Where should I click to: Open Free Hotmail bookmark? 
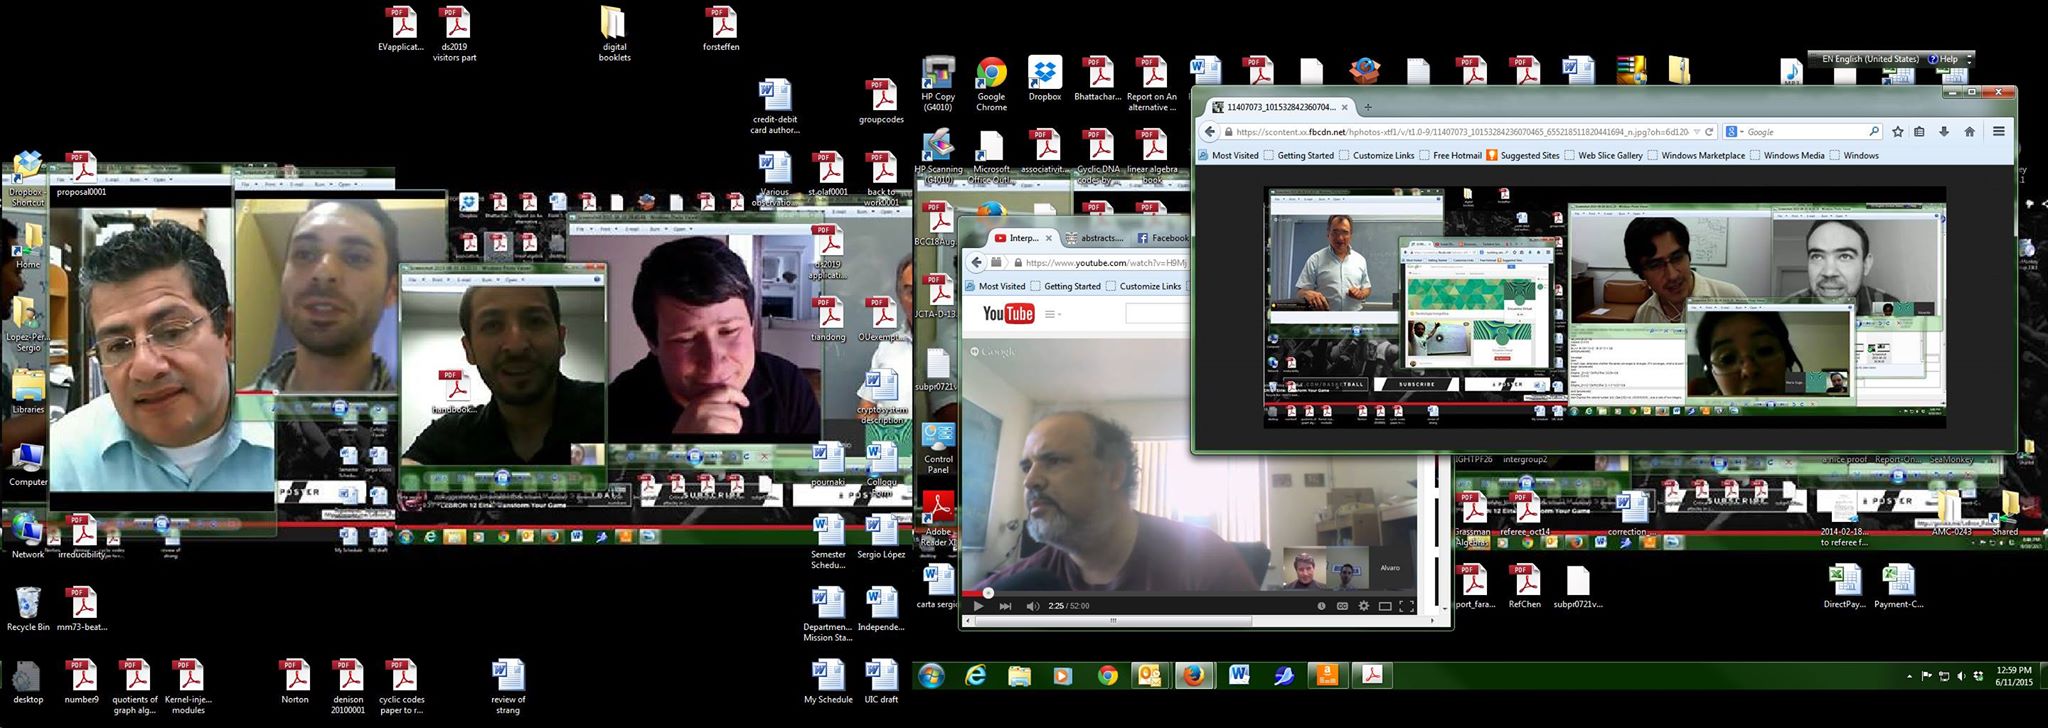point(1449,155)
